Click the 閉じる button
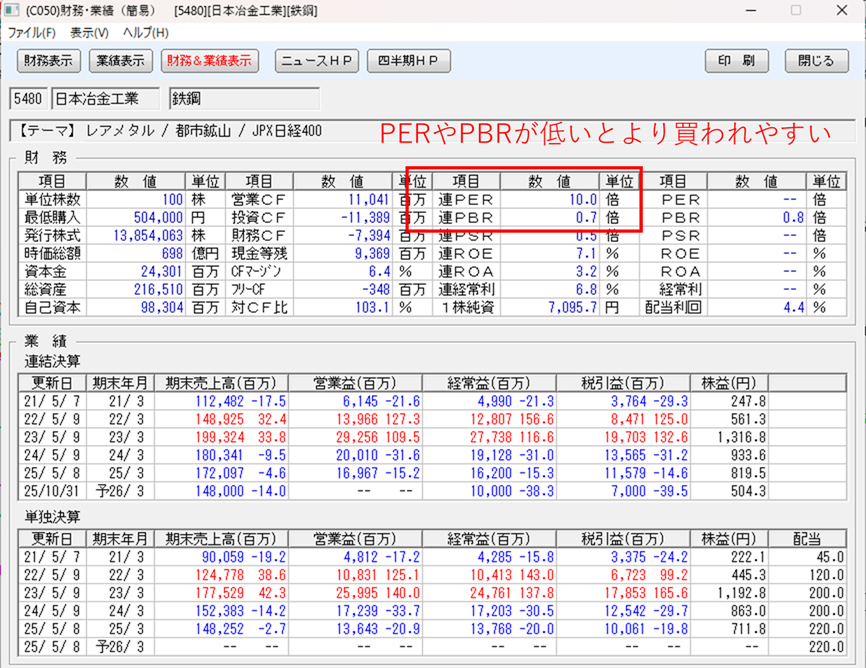The image size is (866, 668). [816, 61]
